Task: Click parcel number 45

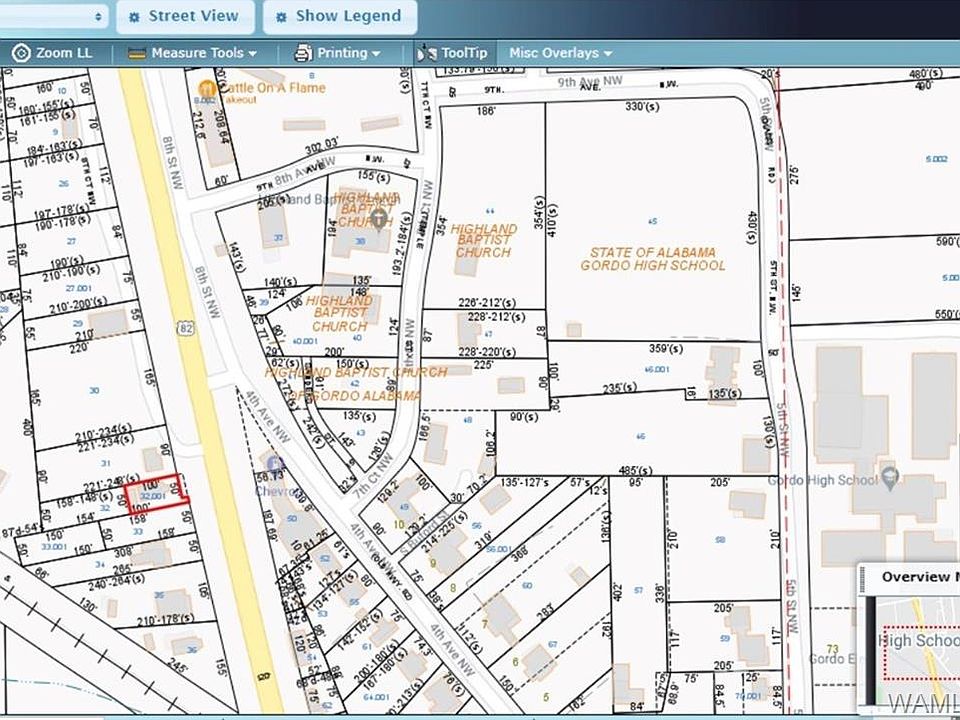Action: click(x=652, y=221)
